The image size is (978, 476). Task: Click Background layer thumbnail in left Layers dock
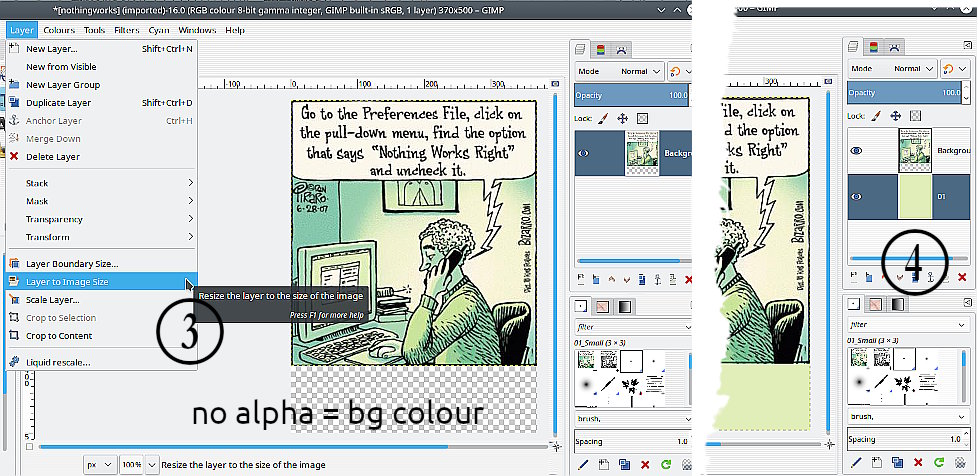click(641, 153)
